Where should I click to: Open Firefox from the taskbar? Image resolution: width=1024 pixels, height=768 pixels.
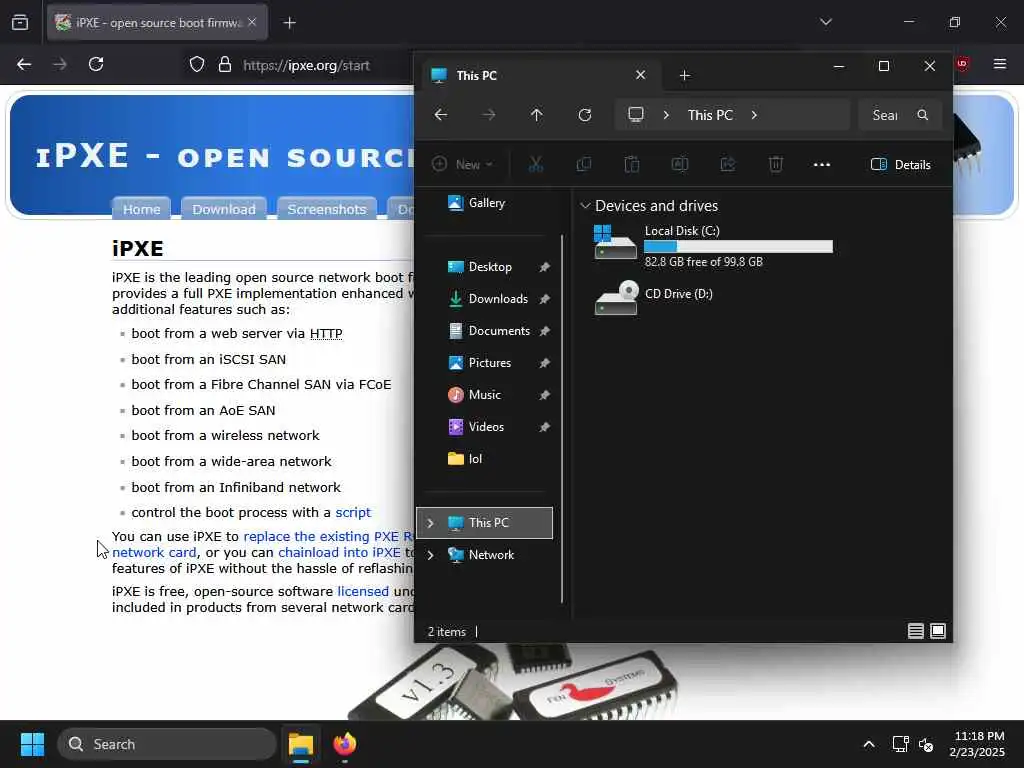pyautogui.click(x=345, y=744)
